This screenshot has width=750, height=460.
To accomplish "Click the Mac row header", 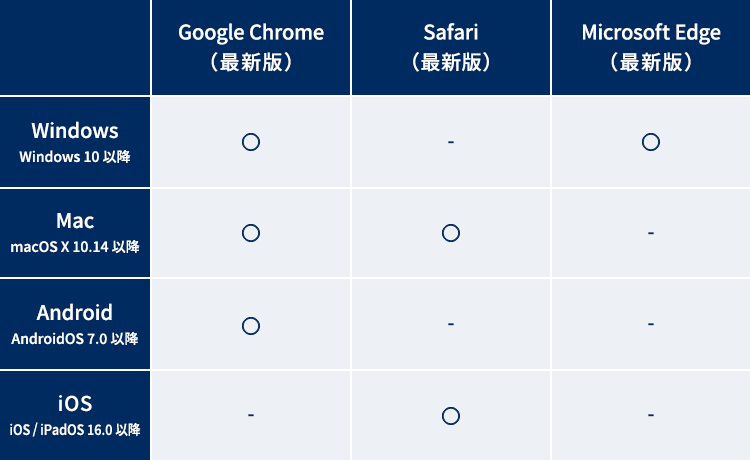I will point(75,233).
